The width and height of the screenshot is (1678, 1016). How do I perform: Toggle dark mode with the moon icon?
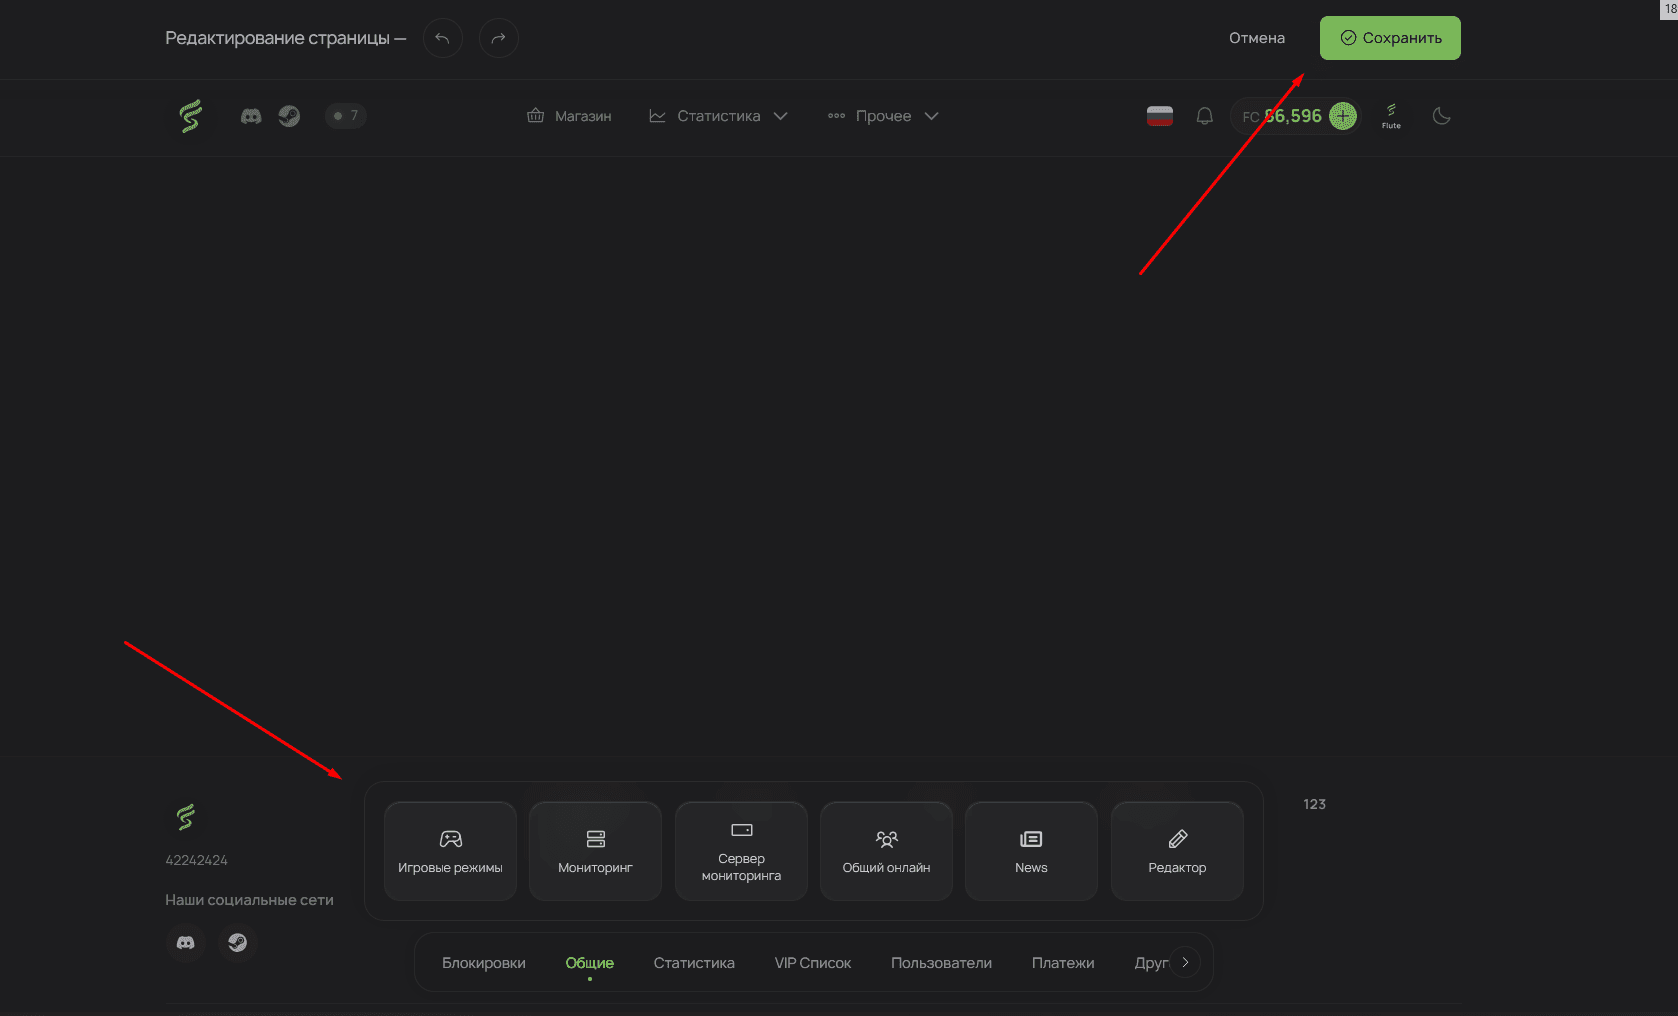(1441, 116)
